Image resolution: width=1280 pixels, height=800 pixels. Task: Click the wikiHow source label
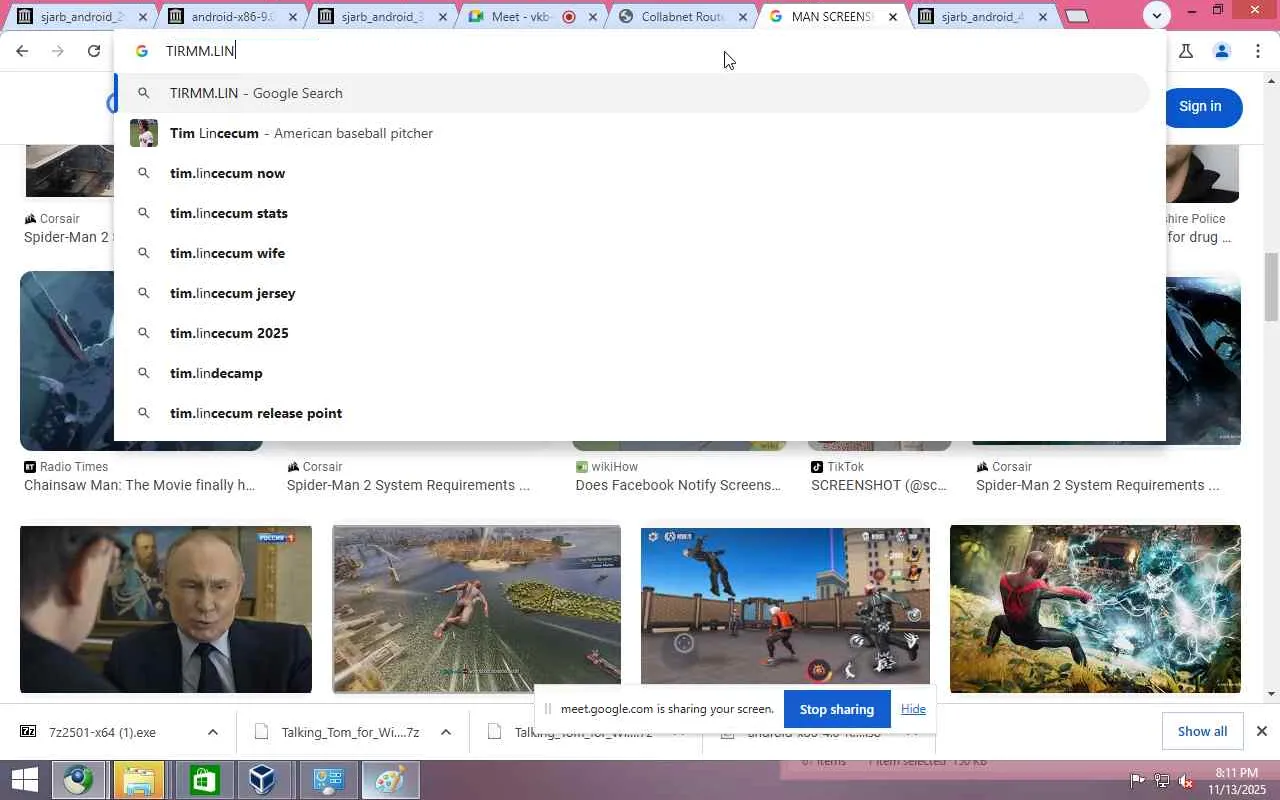(x=616, y=466)
